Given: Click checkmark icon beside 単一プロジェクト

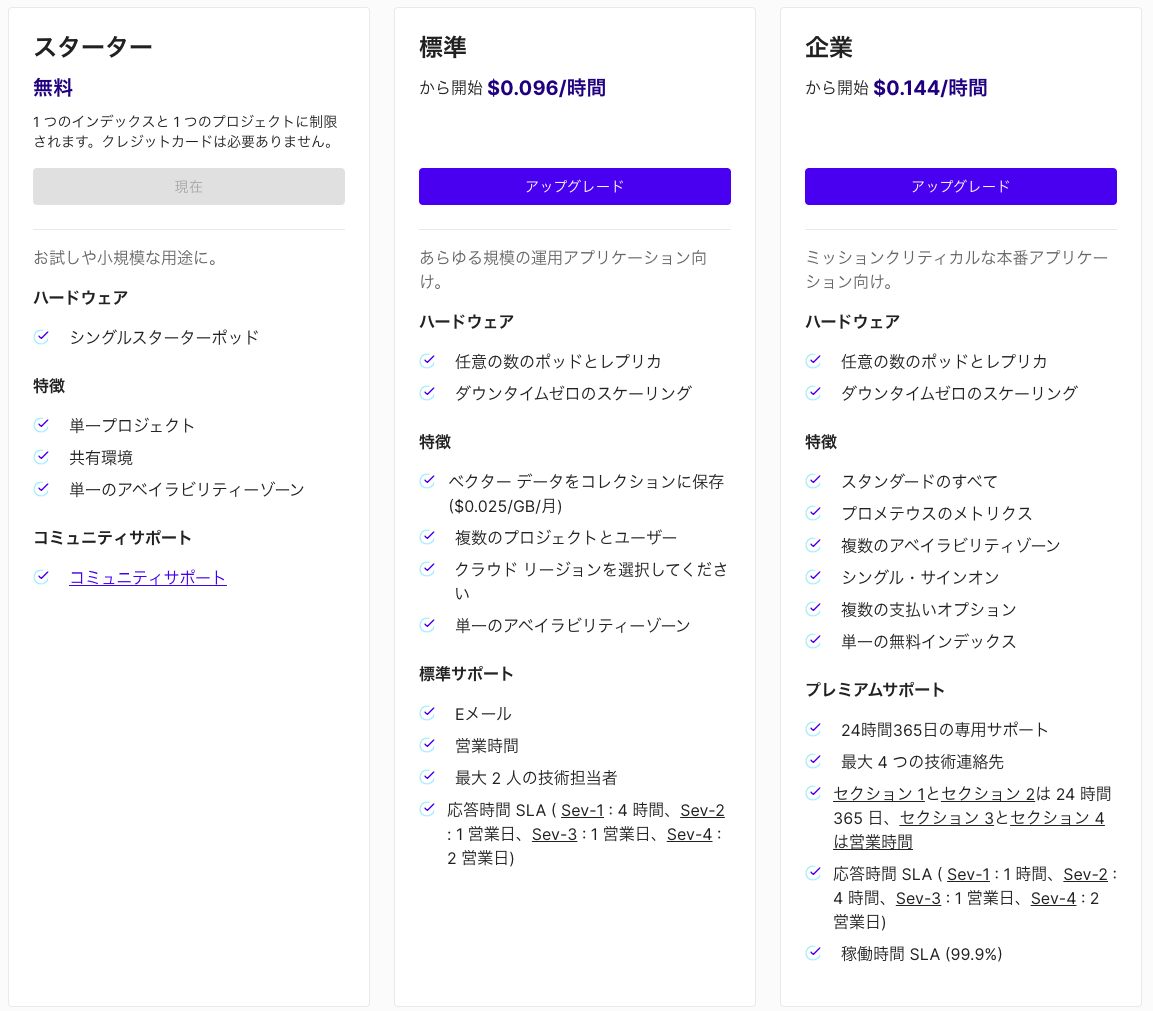Looking at the screenshot, I should point(42,424).
